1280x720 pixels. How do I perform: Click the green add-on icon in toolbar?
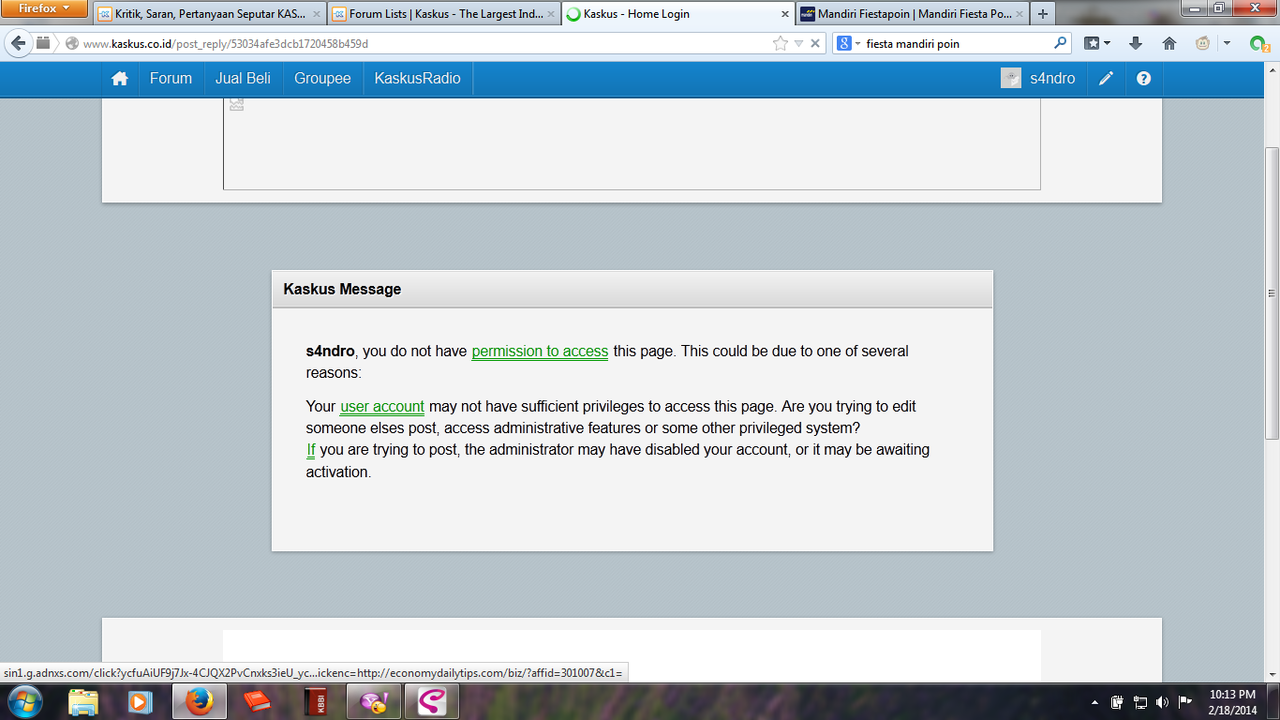1259,43
